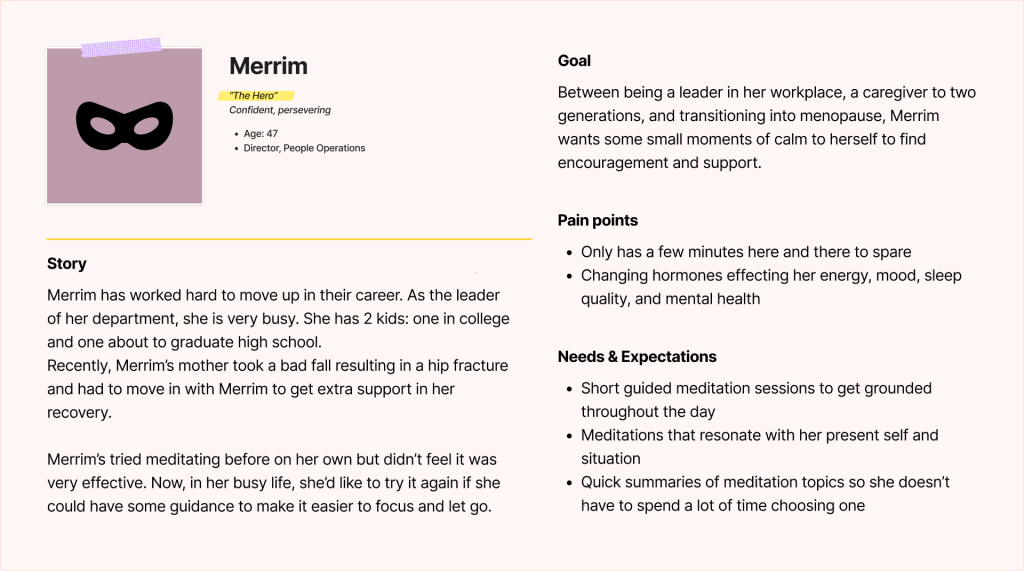Click the "Quick summaries of meditation topics" bullet
This screenshot has width=1024, height=571.
pyautogui.click(x=765, y=493)
